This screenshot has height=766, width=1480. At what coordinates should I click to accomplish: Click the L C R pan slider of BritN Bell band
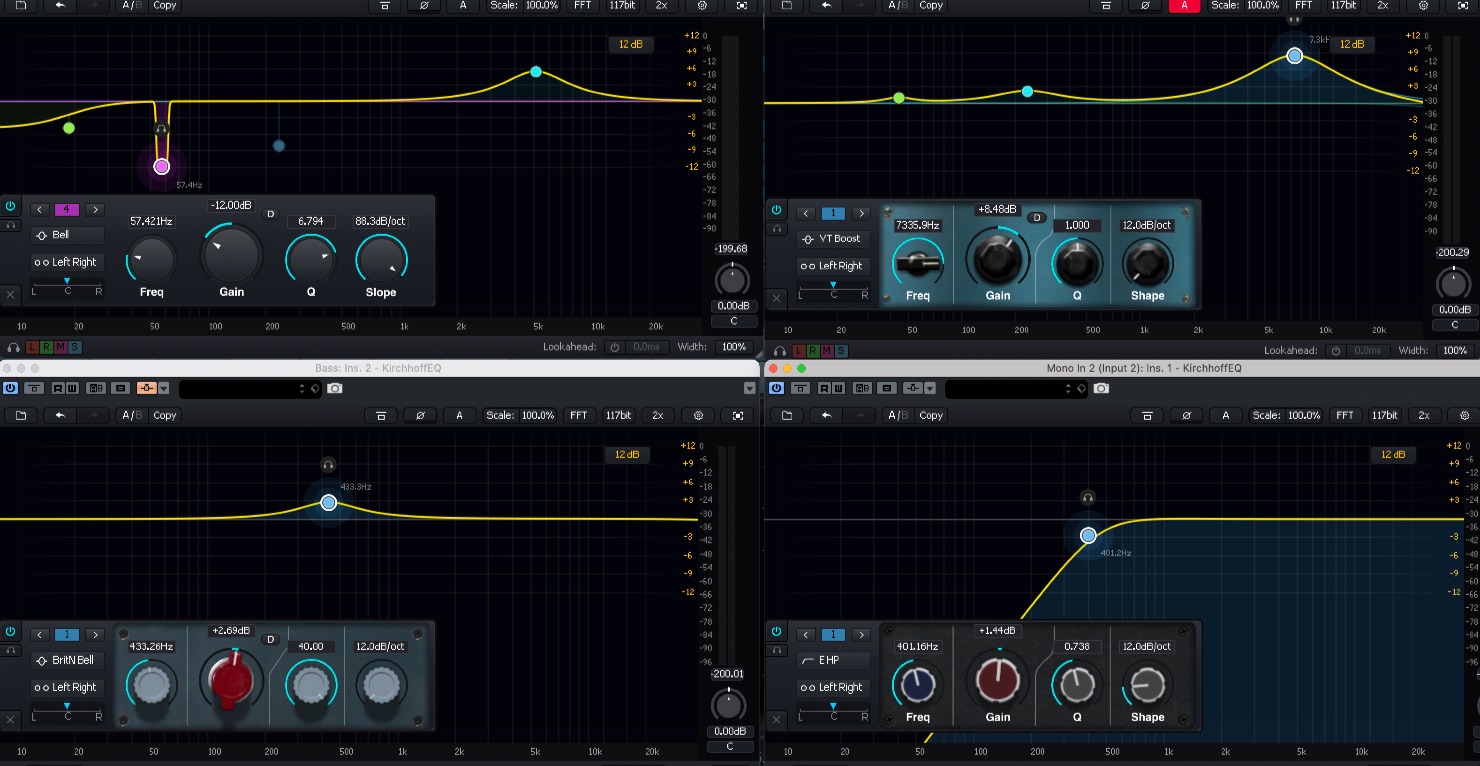pos(67,711)
